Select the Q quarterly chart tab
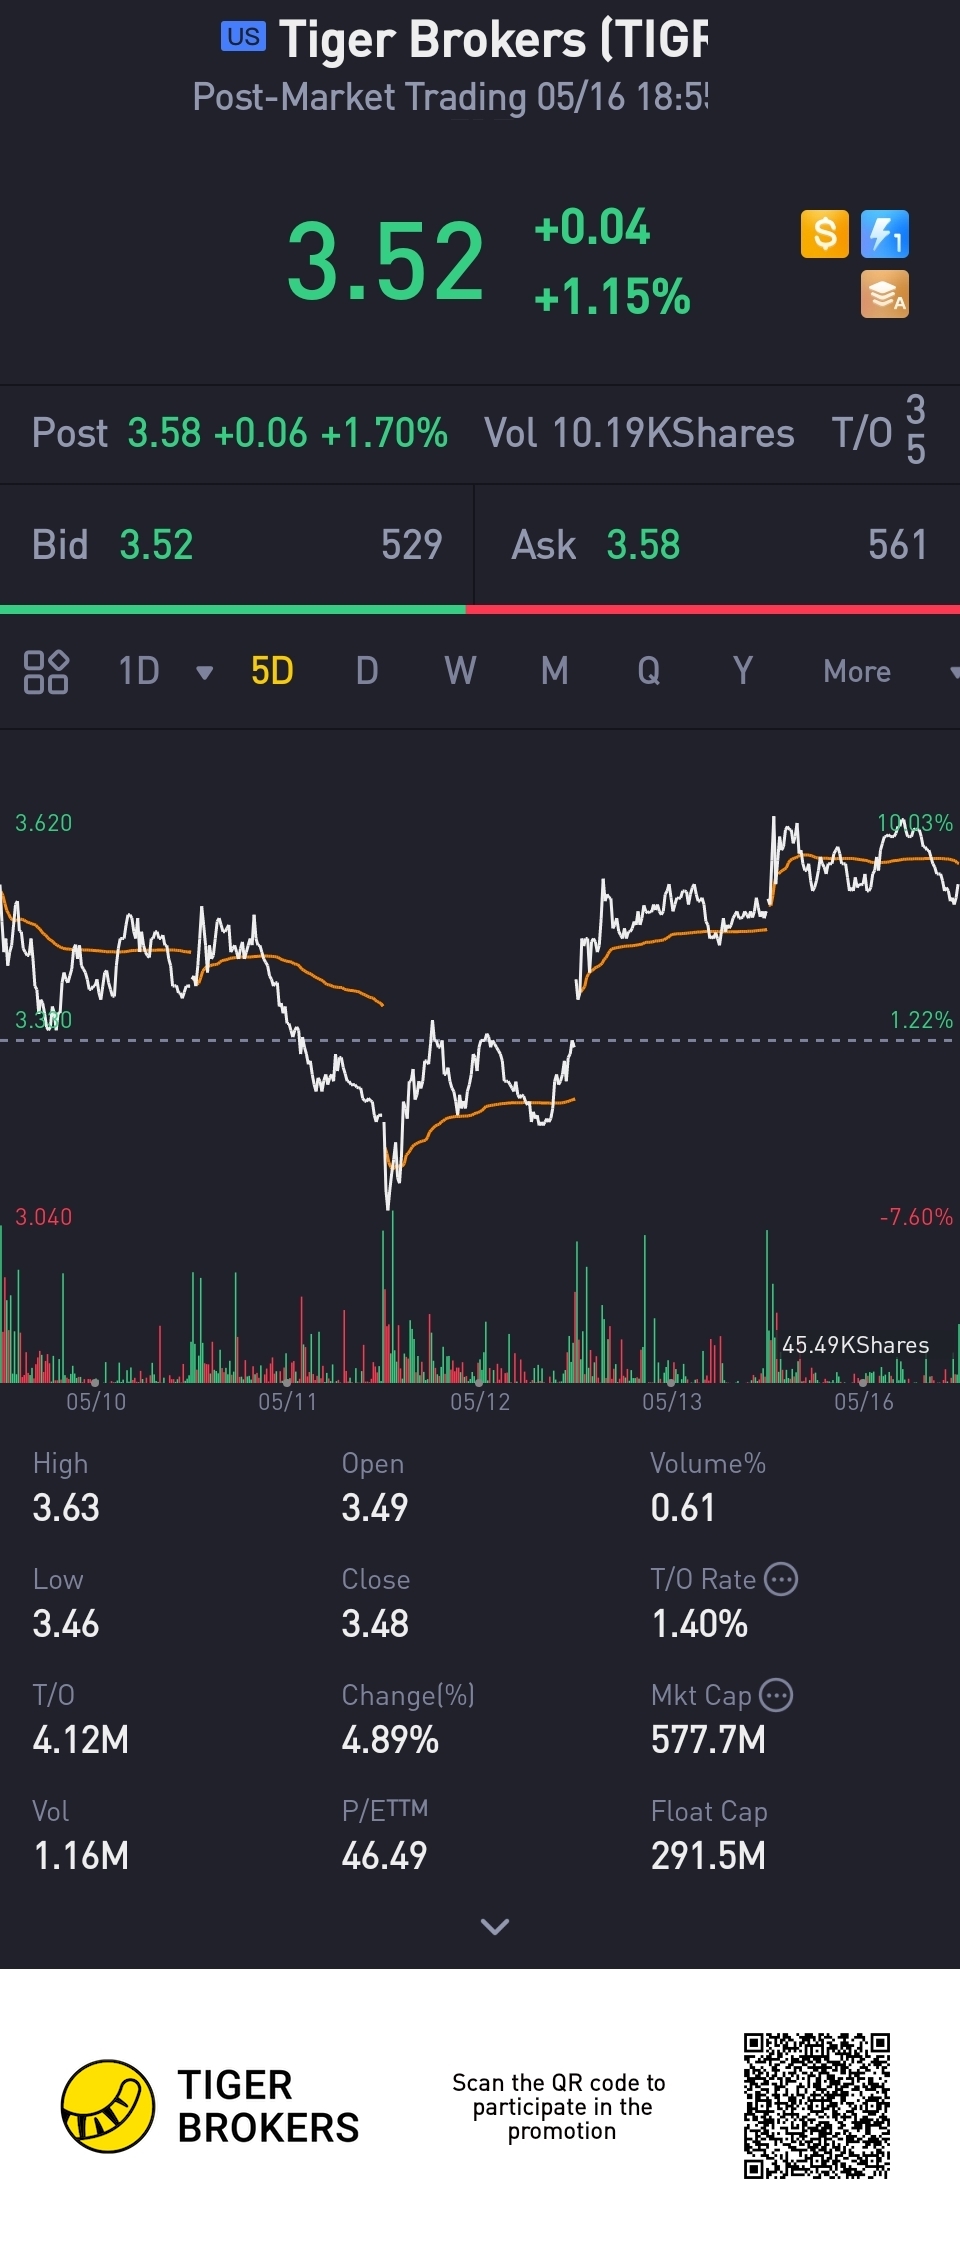The width and height of the screenshot is (960, 2245). coord(648,671)
